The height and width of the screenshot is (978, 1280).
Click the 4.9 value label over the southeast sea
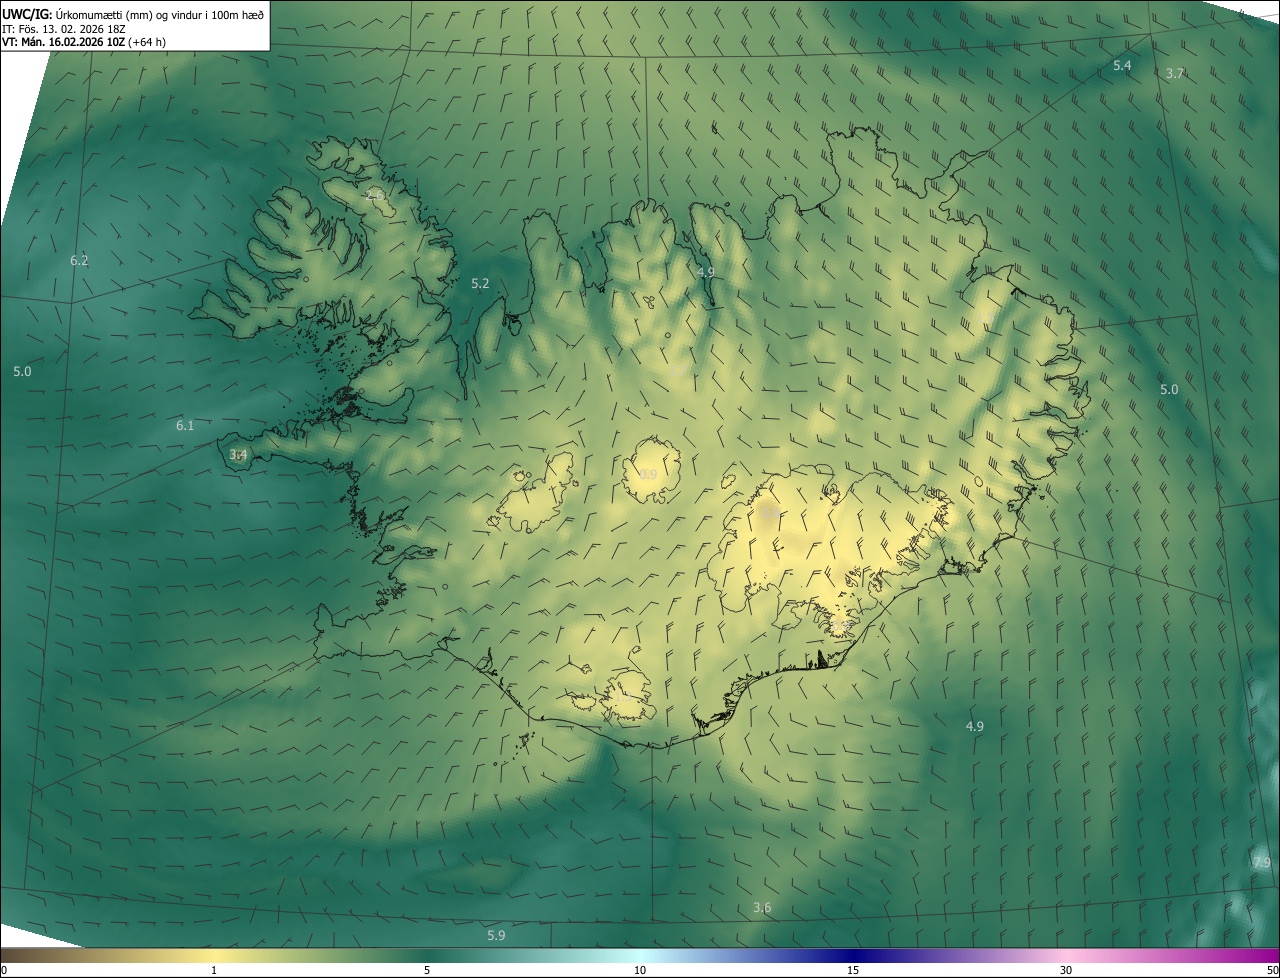(x=975, y=727)
